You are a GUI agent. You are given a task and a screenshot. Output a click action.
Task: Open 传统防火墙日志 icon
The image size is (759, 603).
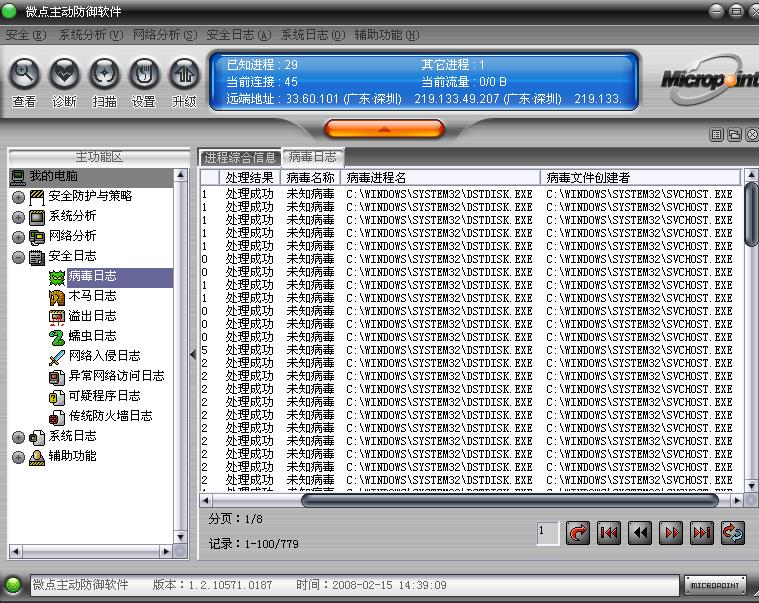[x=57, y=417]
